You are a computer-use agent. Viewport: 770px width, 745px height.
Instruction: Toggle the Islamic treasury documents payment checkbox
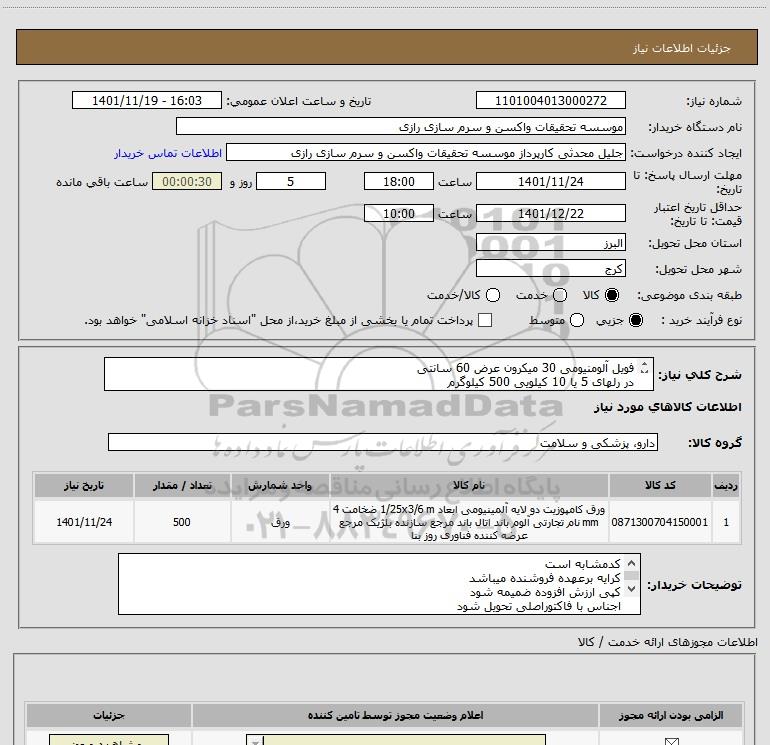485,320
